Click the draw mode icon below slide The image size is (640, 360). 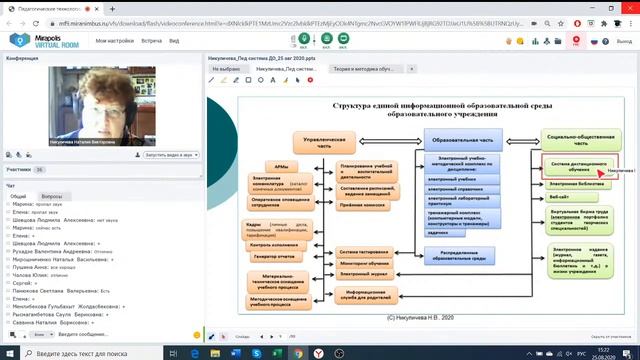pyautogui.click(x=211, y=337)
